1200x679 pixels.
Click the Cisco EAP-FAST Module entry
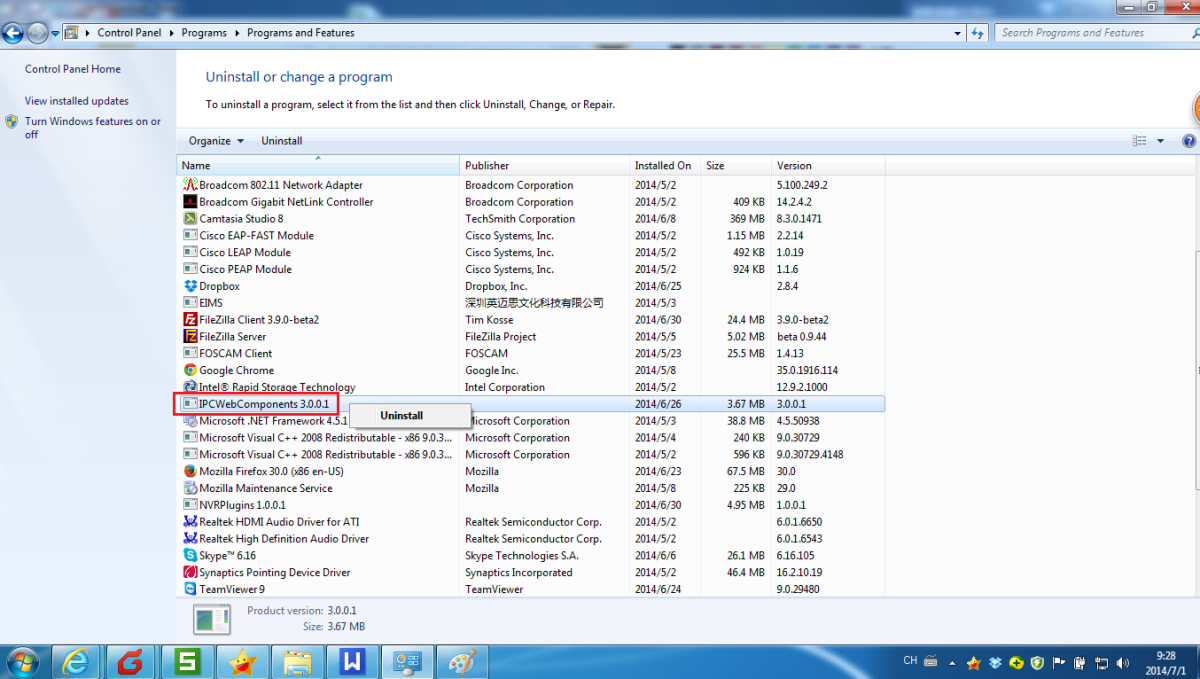tap(531, 236)
